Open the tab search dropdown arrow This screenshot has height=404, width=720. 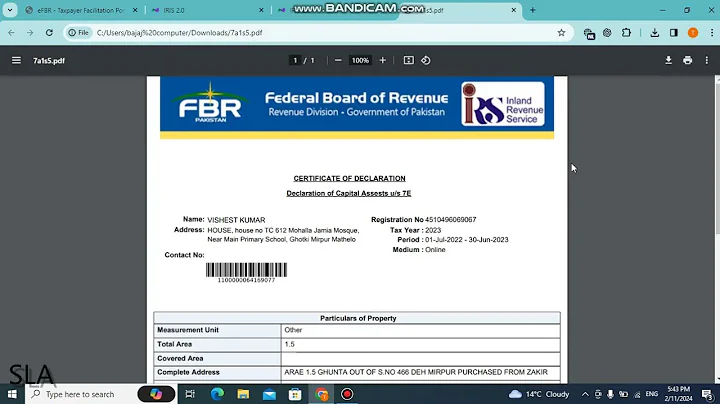point(10,10)
